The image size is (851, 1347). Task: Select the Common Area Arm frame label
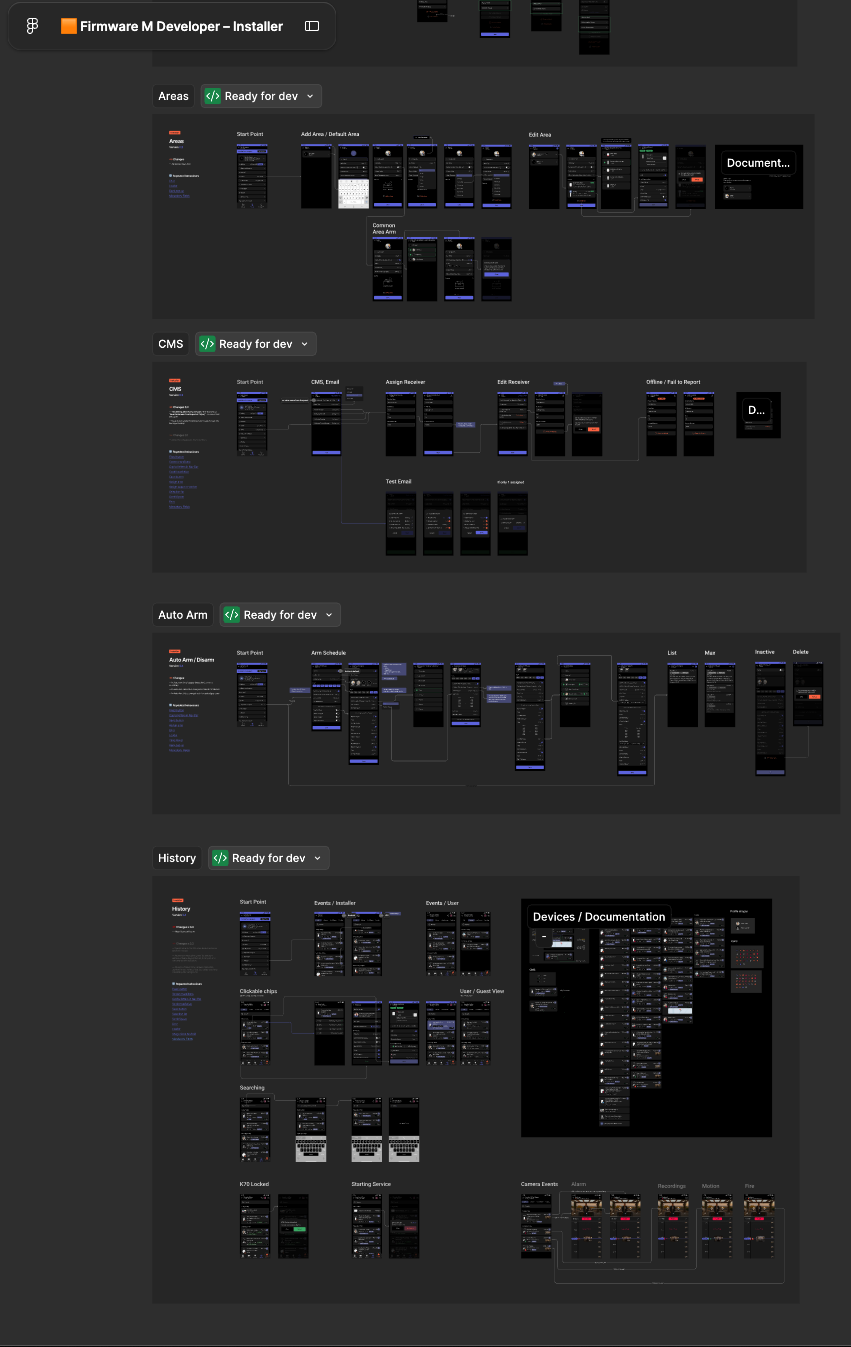pyautogui.click(x=384, y=229)
